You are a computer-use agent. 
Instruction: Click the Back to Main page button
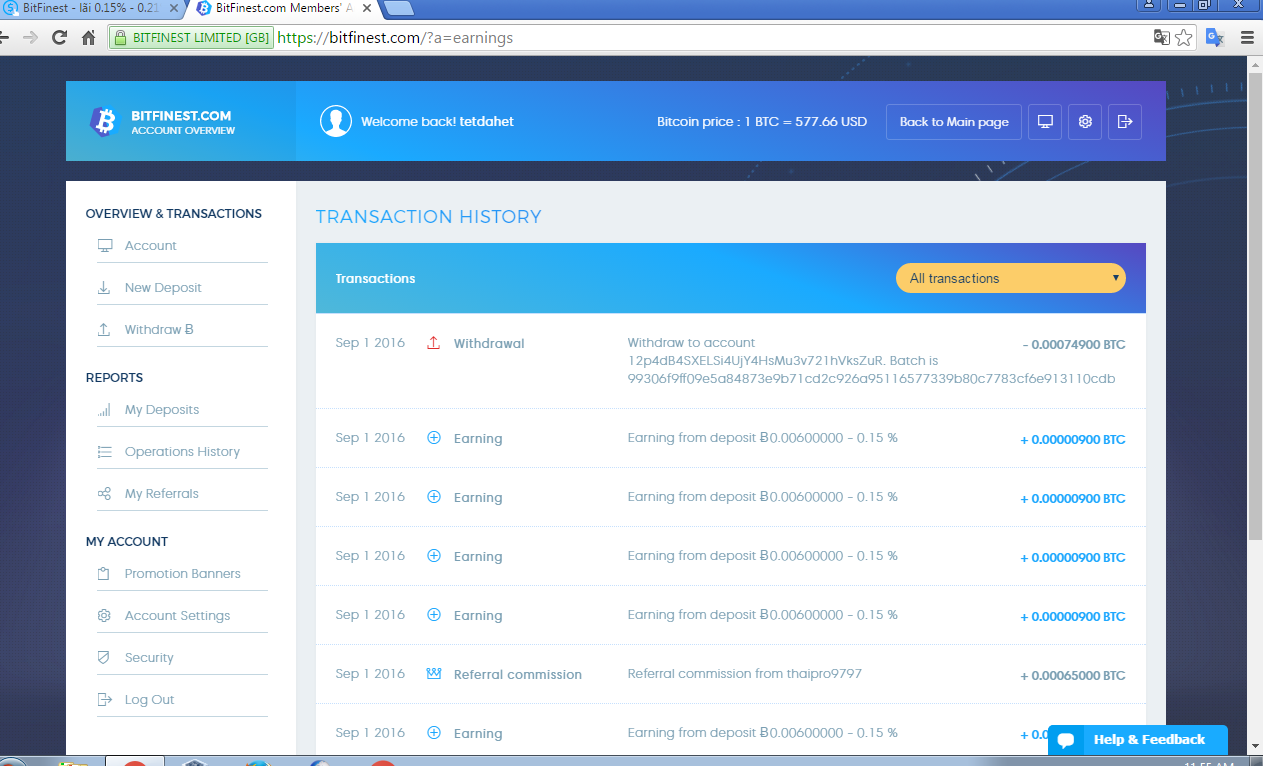pyautogui.click(x=954, y=121)
